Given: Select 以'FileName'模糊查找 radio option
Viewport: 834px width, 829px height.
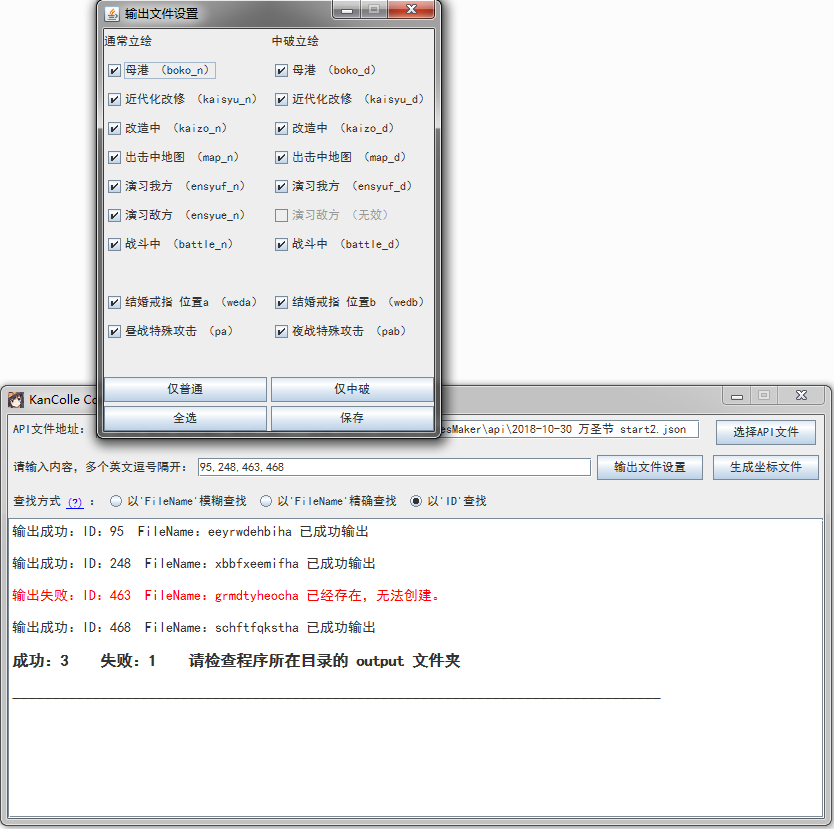Looking at the screenshot, I should 116,501.
